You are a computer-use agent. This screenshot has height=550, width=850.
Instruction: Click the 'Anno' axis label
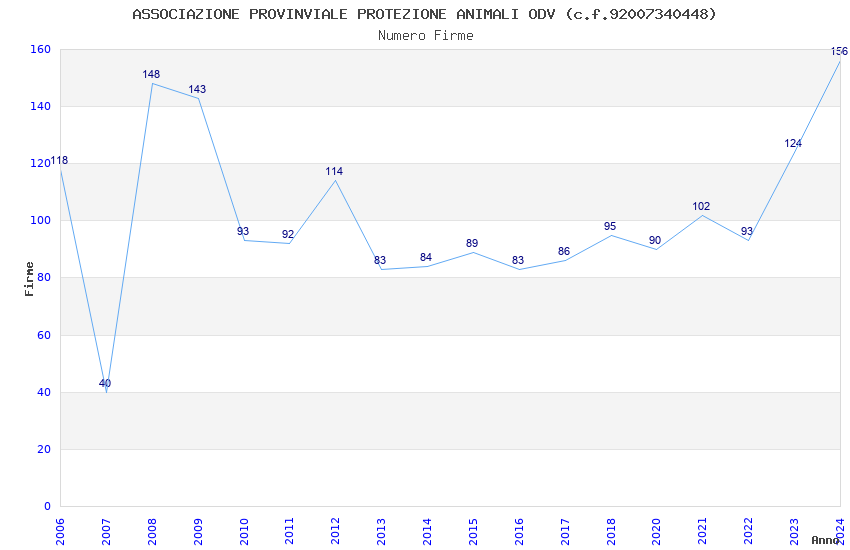click(x=826, y=540)
